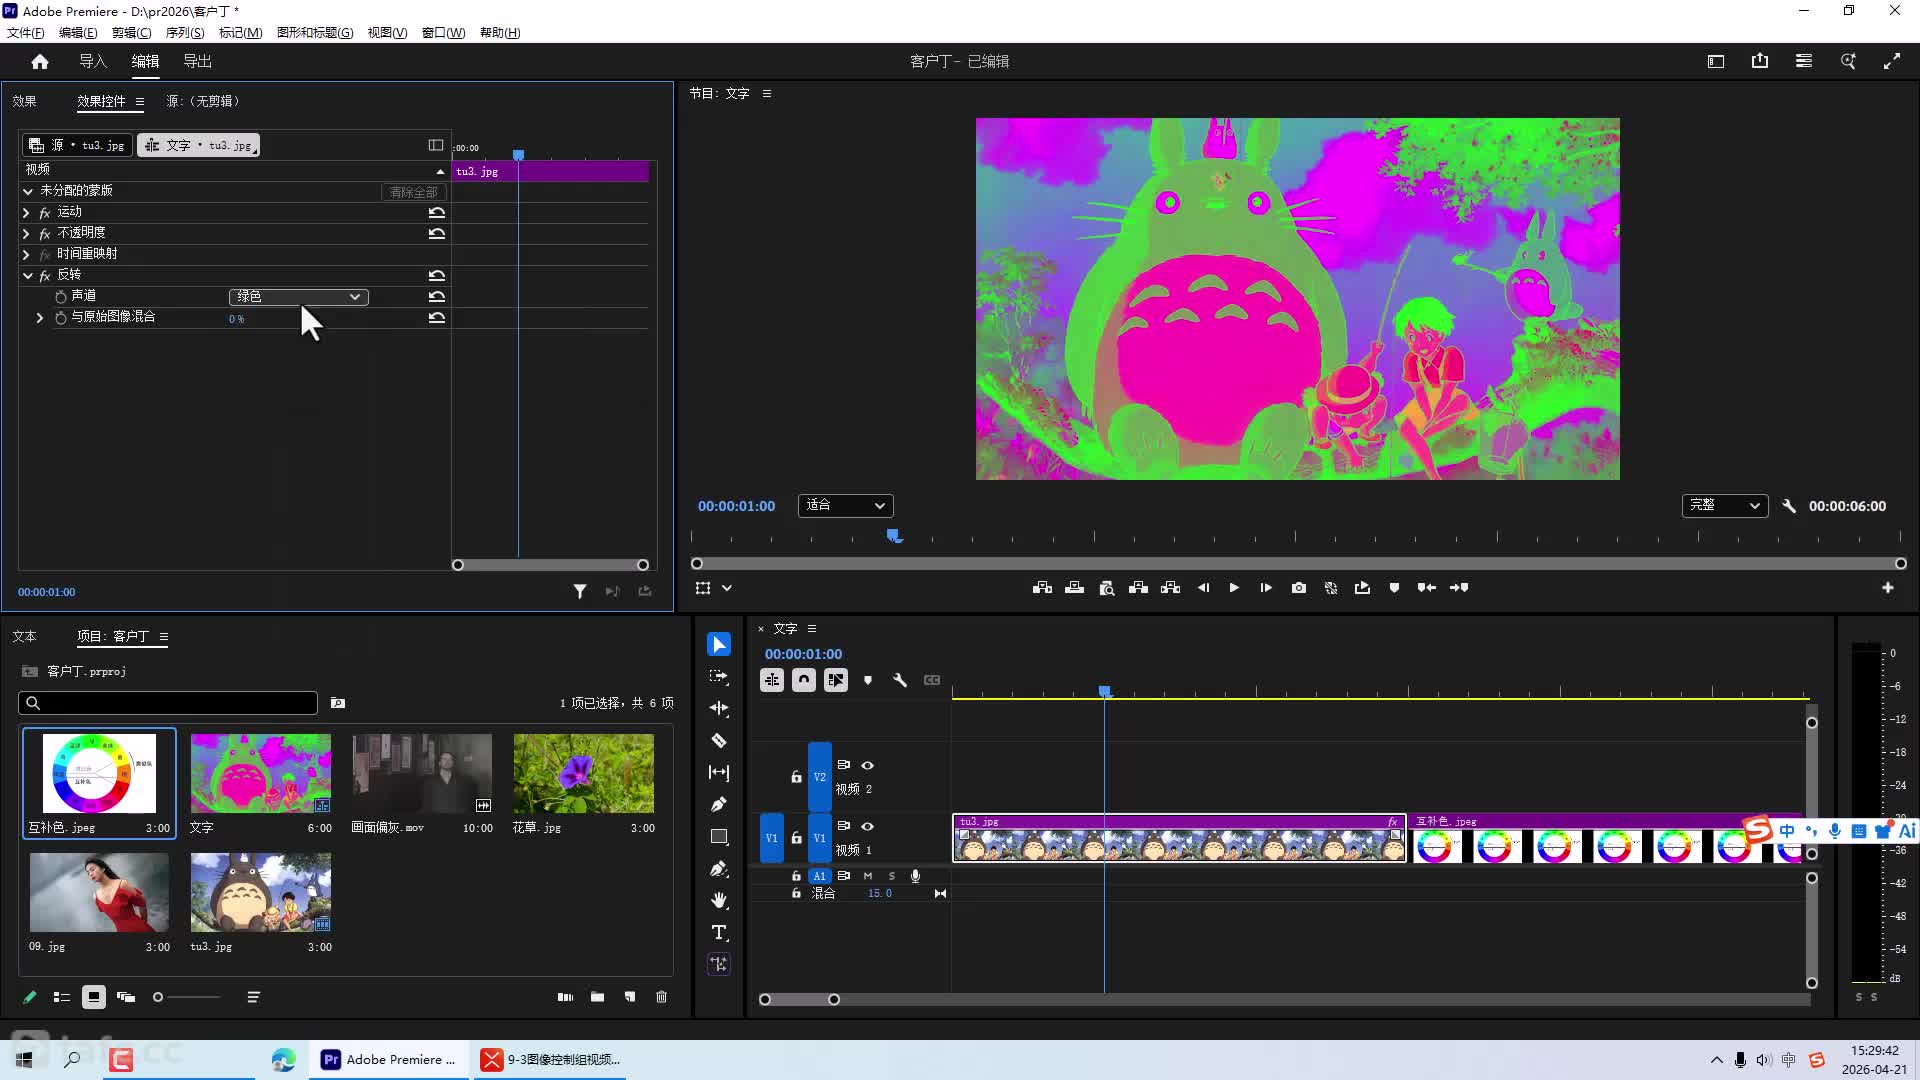Image resolution: width=1920 pixels, height=1080 pixels.
Task: Open the 完整 playback resolution dropdown
Action: [x=1725, y=506]
